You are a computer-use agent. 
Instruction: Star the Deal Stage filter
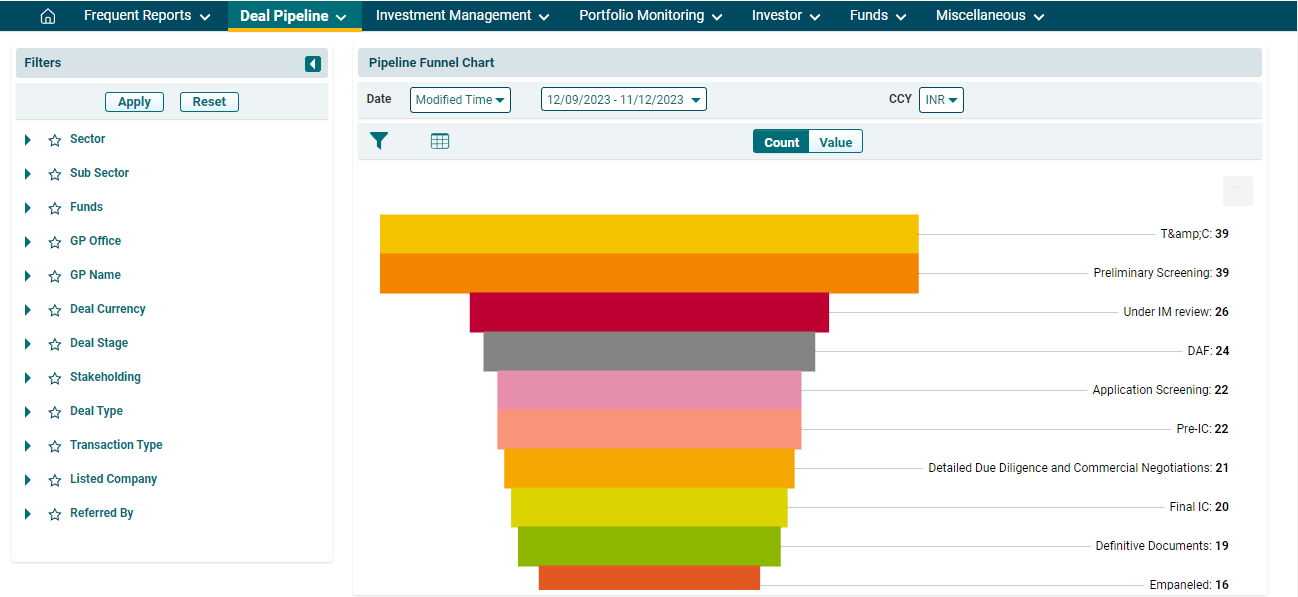click(x=55, y=344)
